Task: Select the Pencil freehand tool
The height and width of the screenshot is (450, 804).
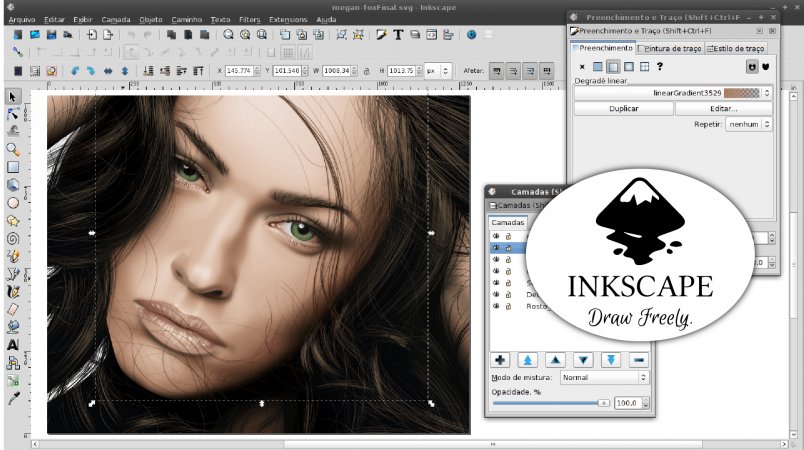Action: click(x=13, y=256)
